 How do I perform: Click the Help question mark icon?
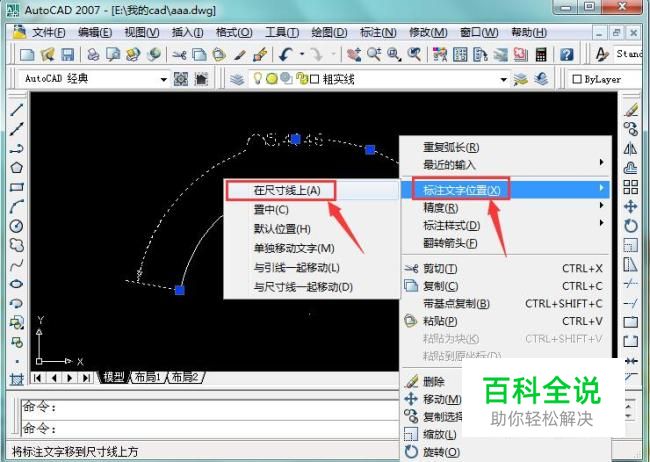[567, 54]
